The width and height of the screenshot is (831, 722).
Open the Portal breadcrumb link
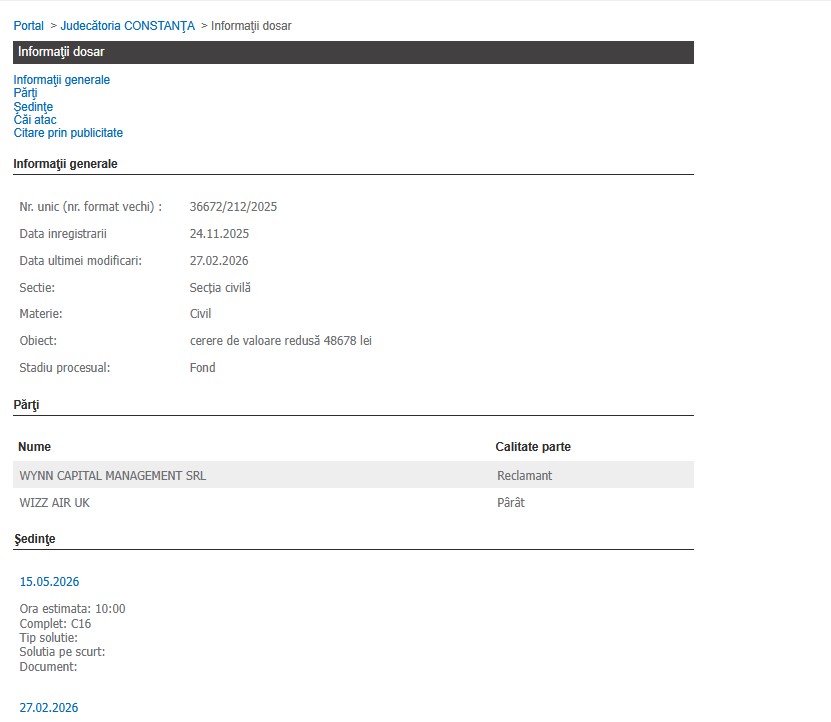click(x=28, y=26)
